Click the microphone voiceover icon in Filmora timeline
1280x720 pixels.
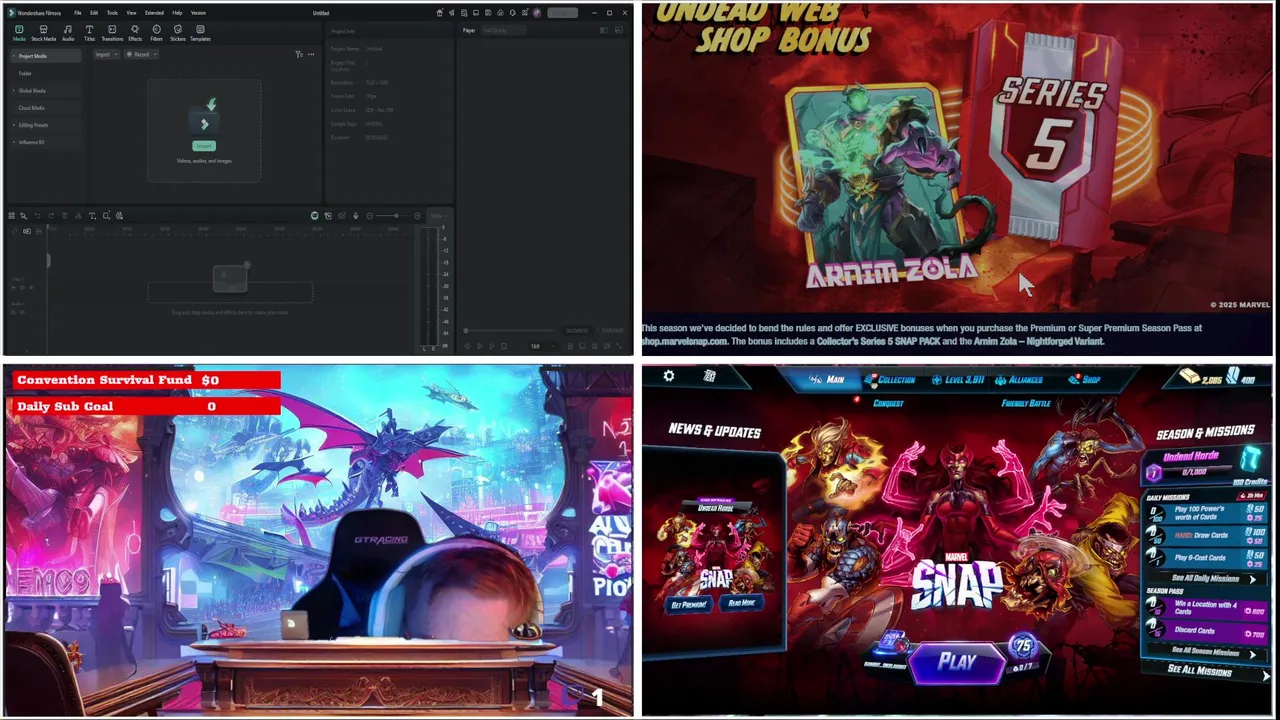pyautogui.click(x=355, y=215)
